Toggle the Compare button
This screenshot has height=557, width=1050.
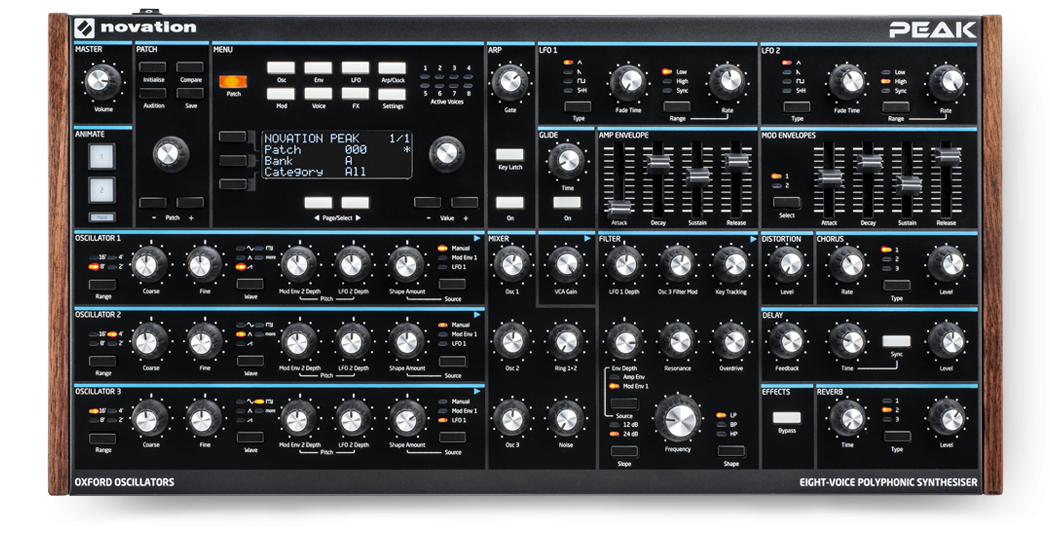click(190, 68)
